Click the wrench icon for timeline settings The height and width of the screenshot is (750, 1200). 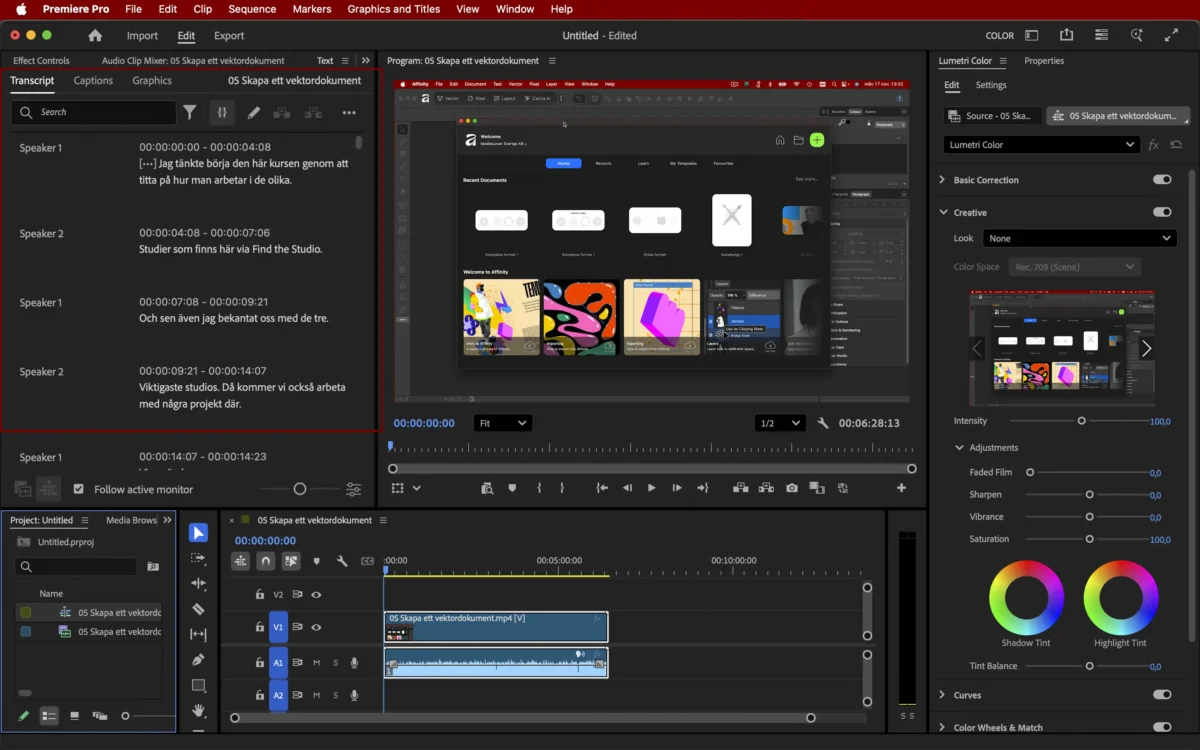pyautogui.click(x=340, y=561)
